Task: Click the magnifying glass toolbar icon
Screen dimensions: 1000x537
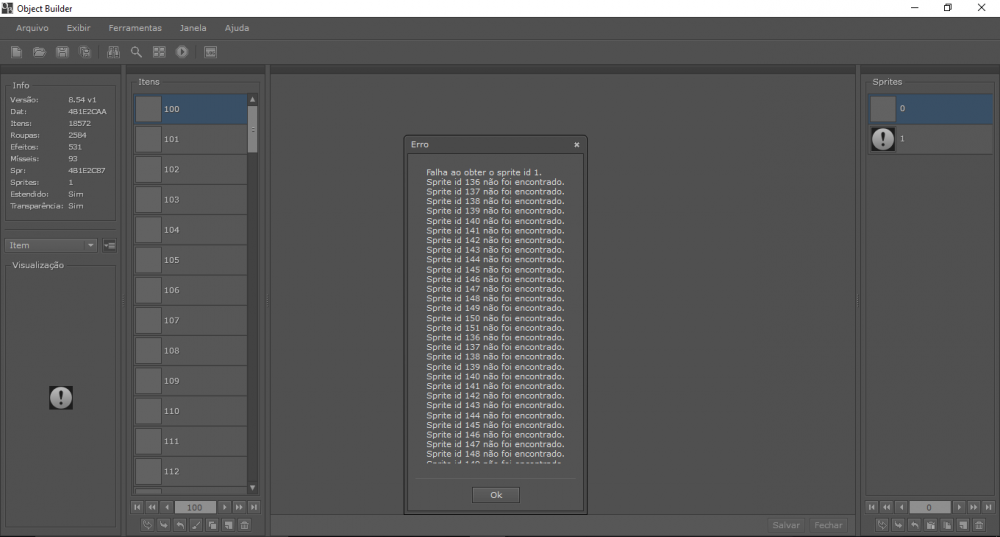Action: (x=136, y=52)
